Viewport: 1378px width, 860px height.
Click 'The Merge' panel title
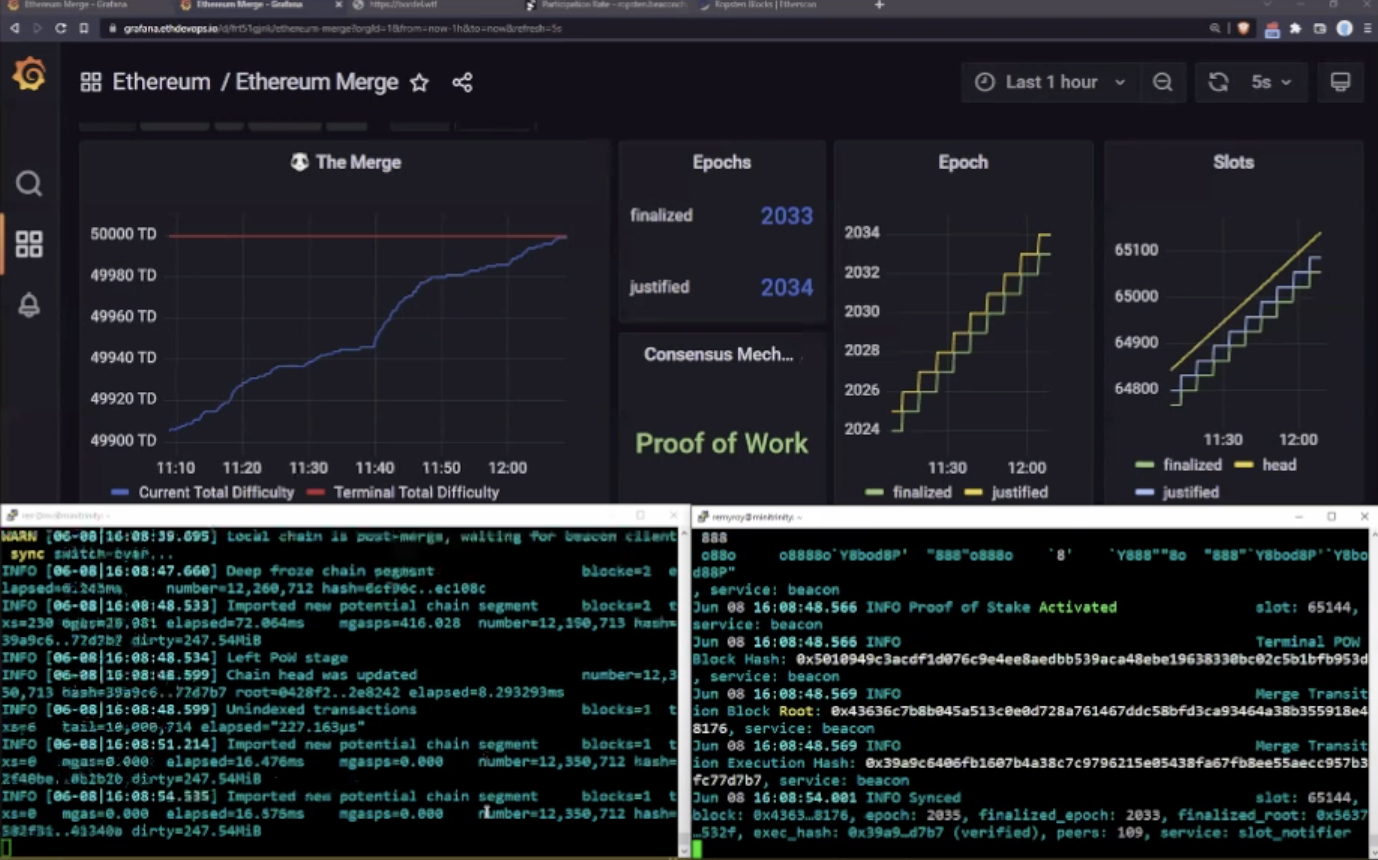358,162
